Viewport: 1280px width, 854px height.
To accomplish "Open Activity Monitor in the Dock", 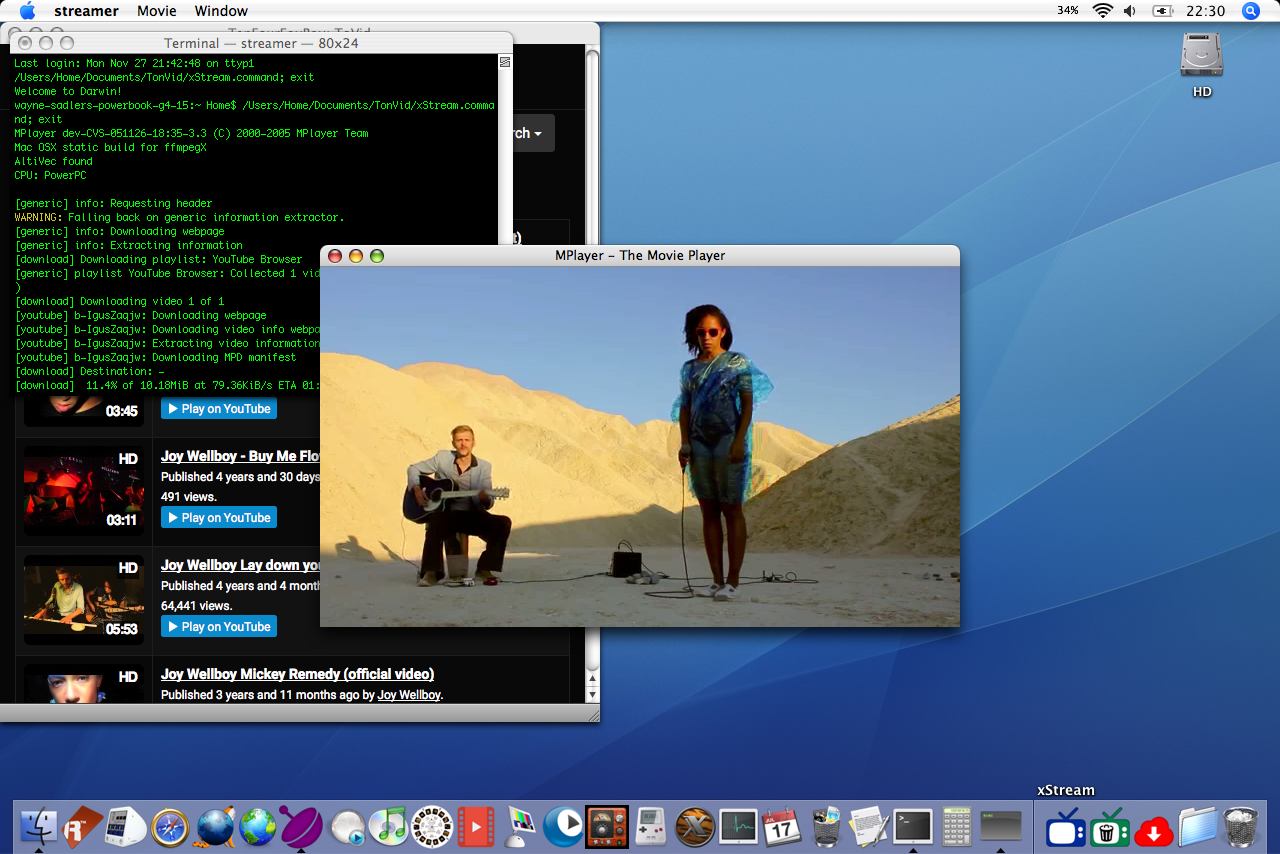I will click(739, 827).
